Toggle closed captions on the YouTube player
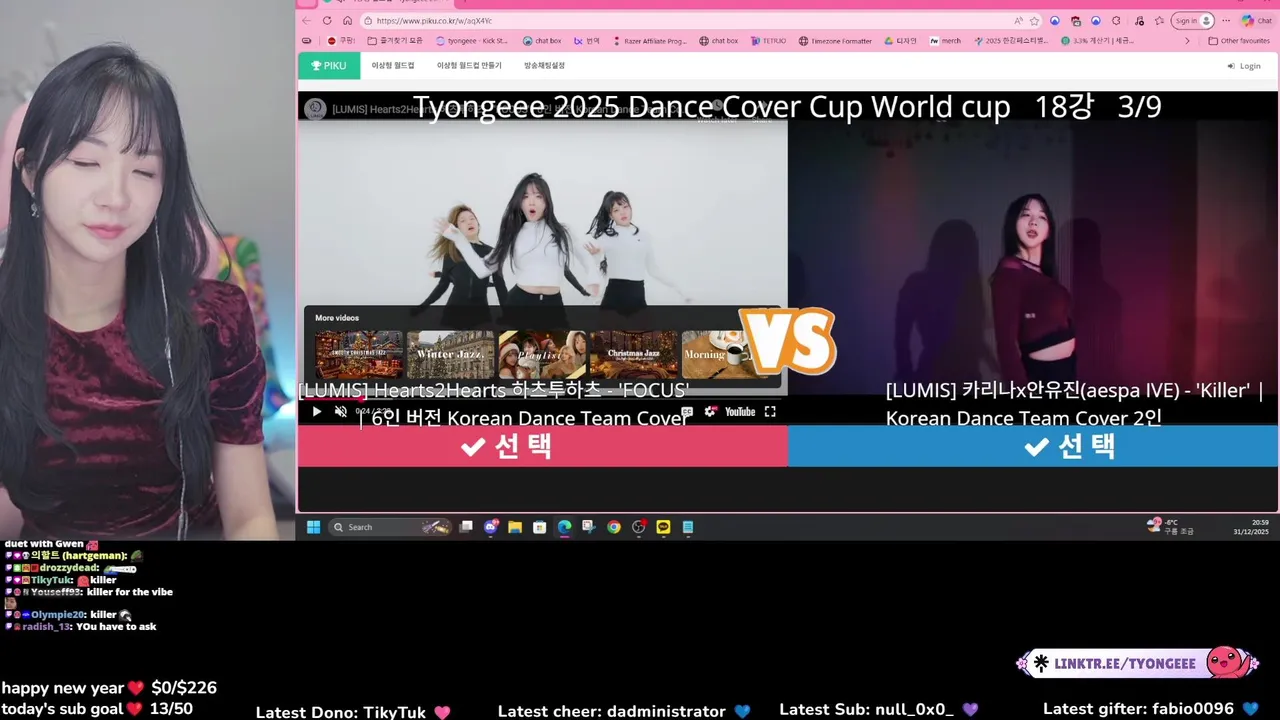Image resolution: width=1280 pixels, height=720 pixels. 687,411
